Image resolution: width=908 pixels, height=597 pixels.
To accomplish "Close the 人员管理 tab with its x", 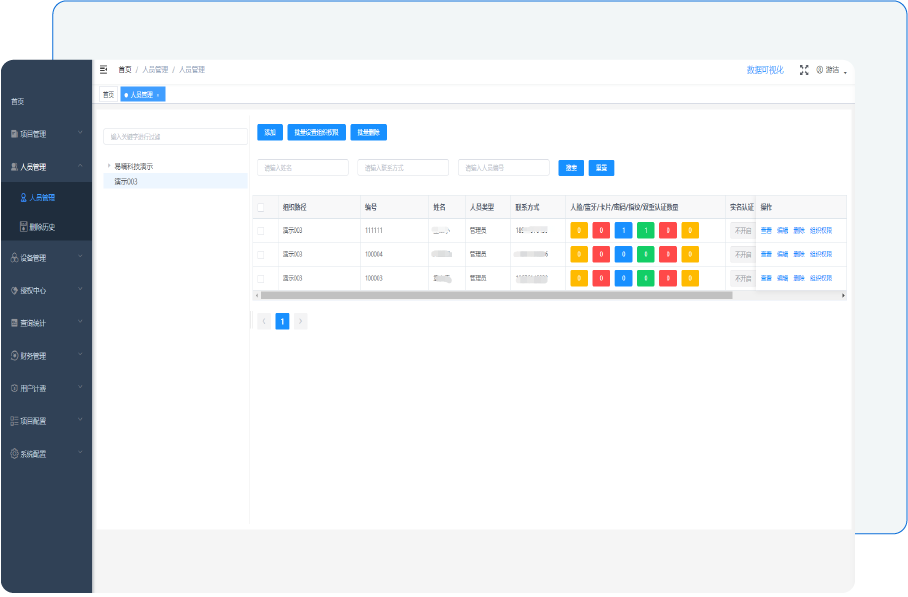I will (x=158, y=94).
